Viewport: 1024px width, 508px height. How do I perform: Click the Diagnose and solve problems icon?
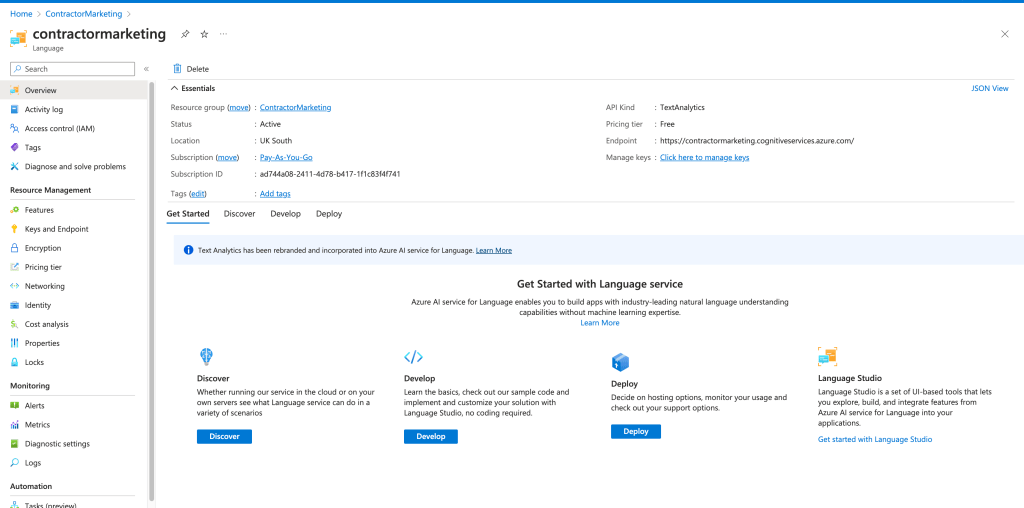pyautogui.click(x=14, y=166)
